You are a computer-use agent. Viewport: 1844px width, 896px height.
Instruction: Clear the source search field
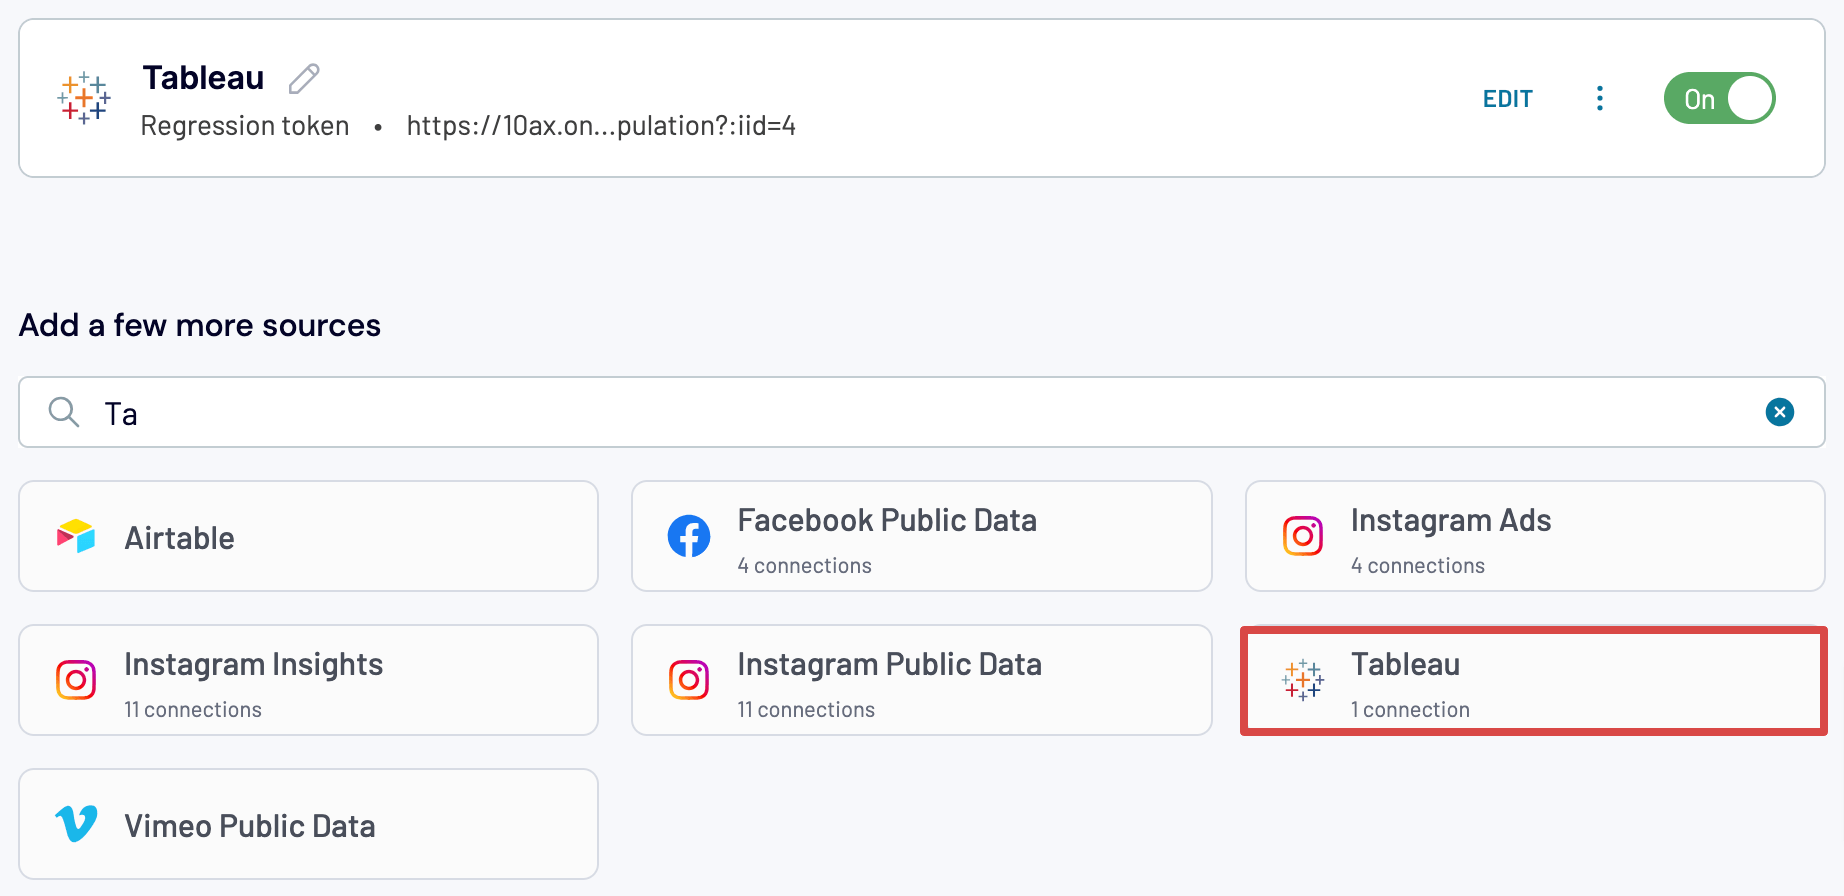point(1779,412)
